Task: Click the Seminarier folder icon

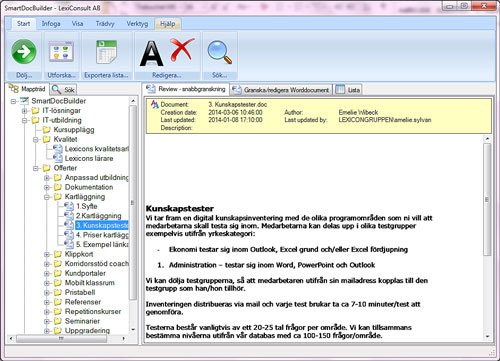Action: (x=58, y=321)
